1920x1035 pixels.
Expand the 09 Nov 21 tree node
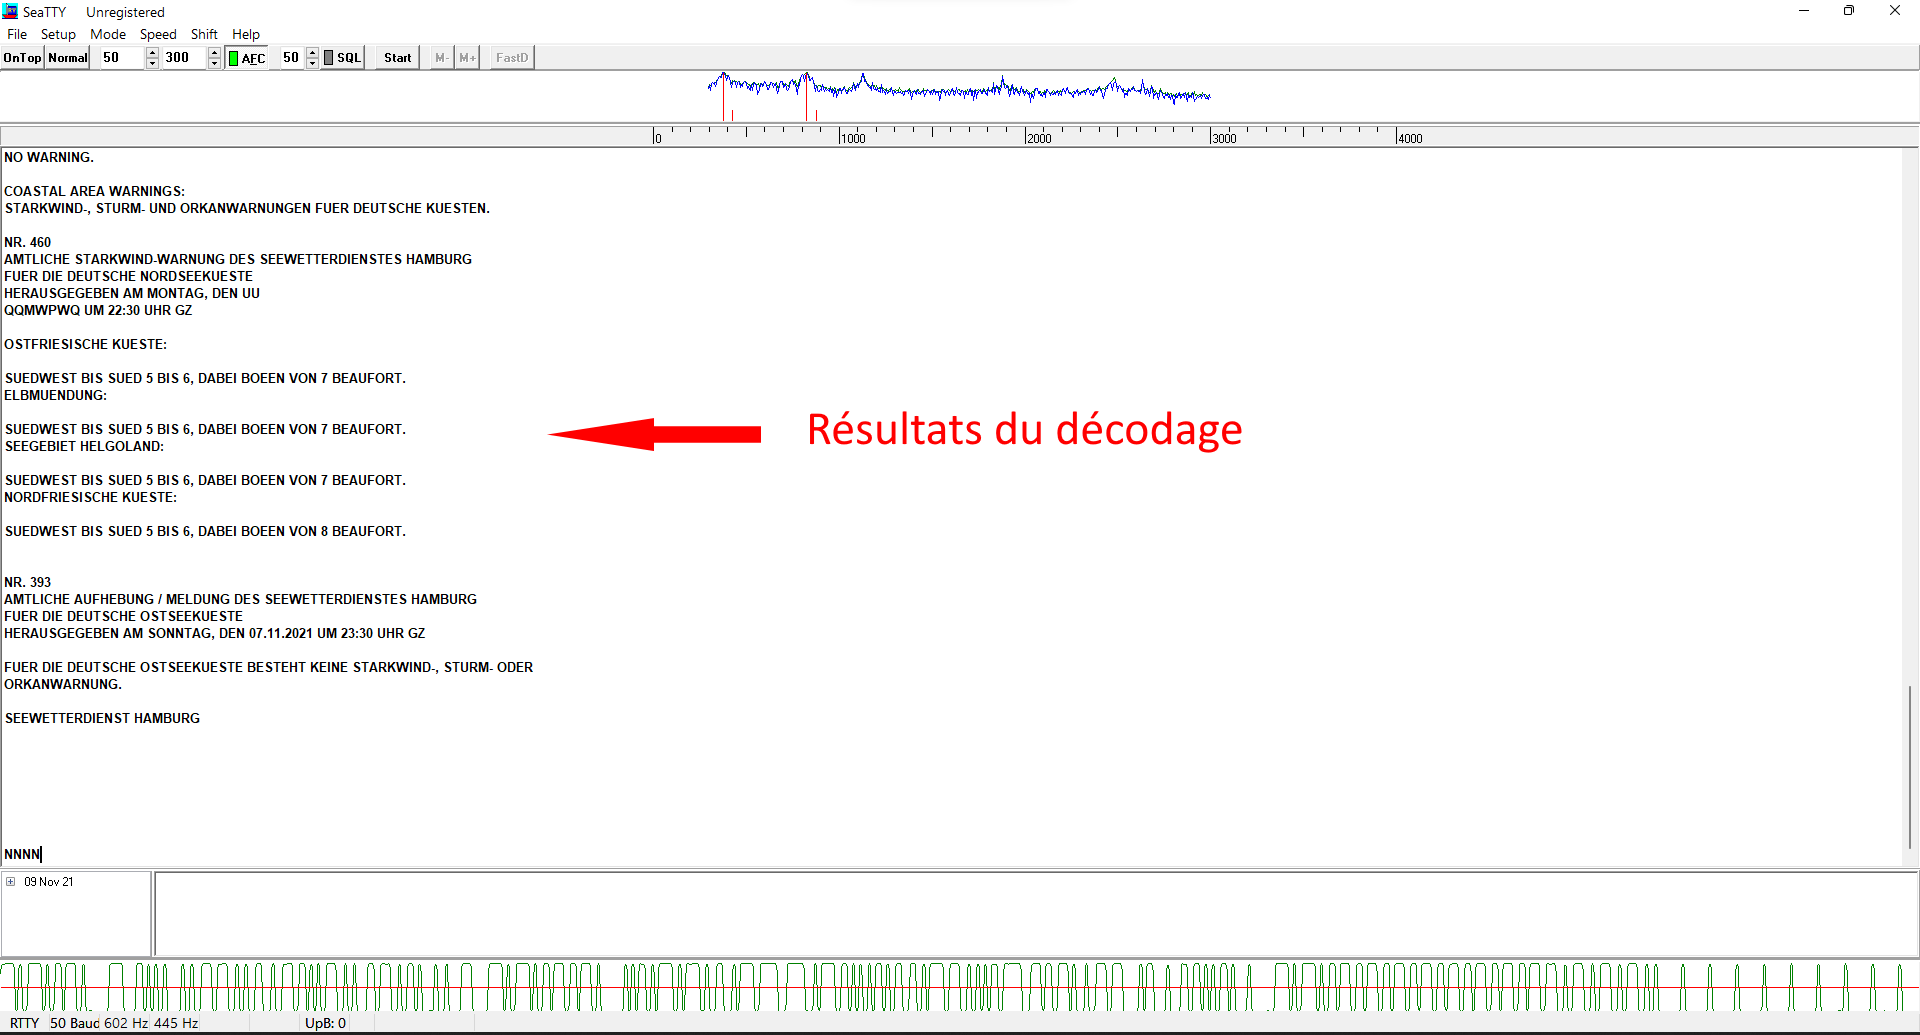(x=11, y=882)
